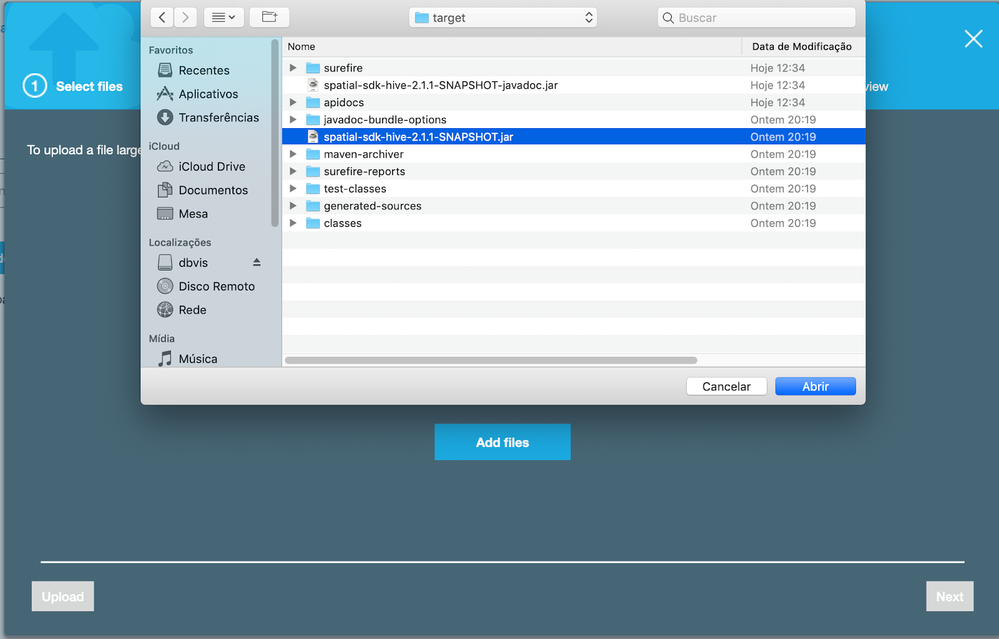999x639 pixels.
Task: Close the upload wizard with X icon
Action: 973,39
